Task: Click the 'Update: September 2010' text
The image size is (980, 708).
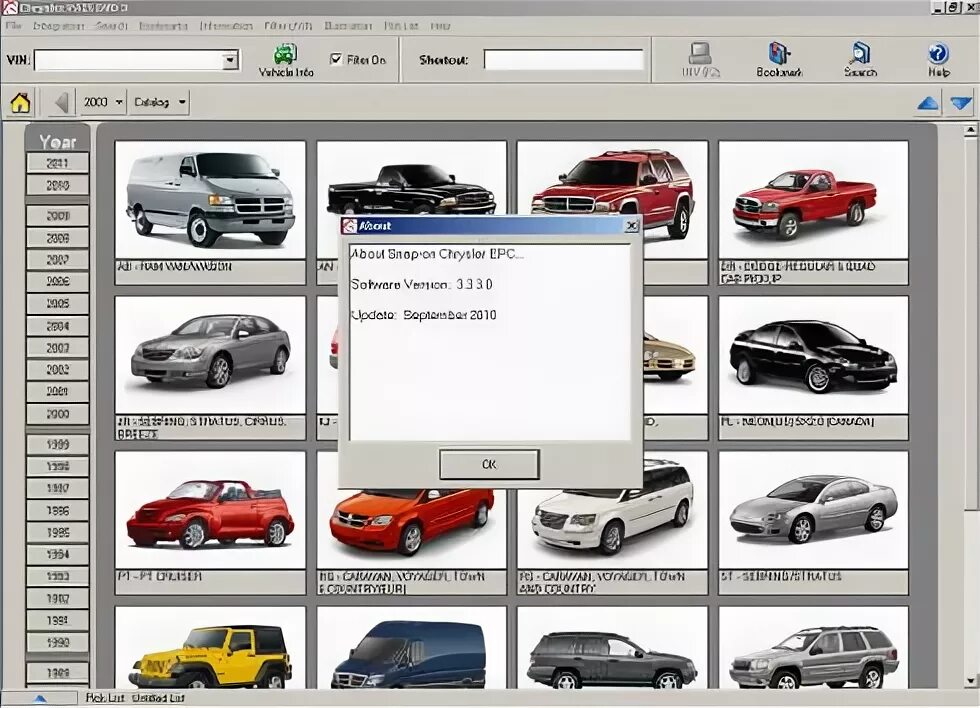Action: tap(424, 315)
